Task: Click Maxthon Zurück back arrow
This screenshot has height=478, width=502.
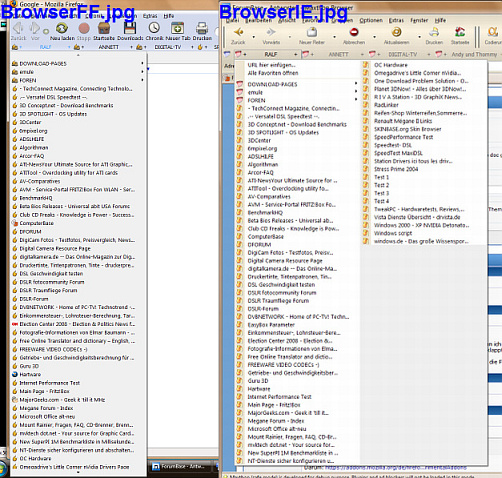Action: pyautogui.click(x=238, y=32)
